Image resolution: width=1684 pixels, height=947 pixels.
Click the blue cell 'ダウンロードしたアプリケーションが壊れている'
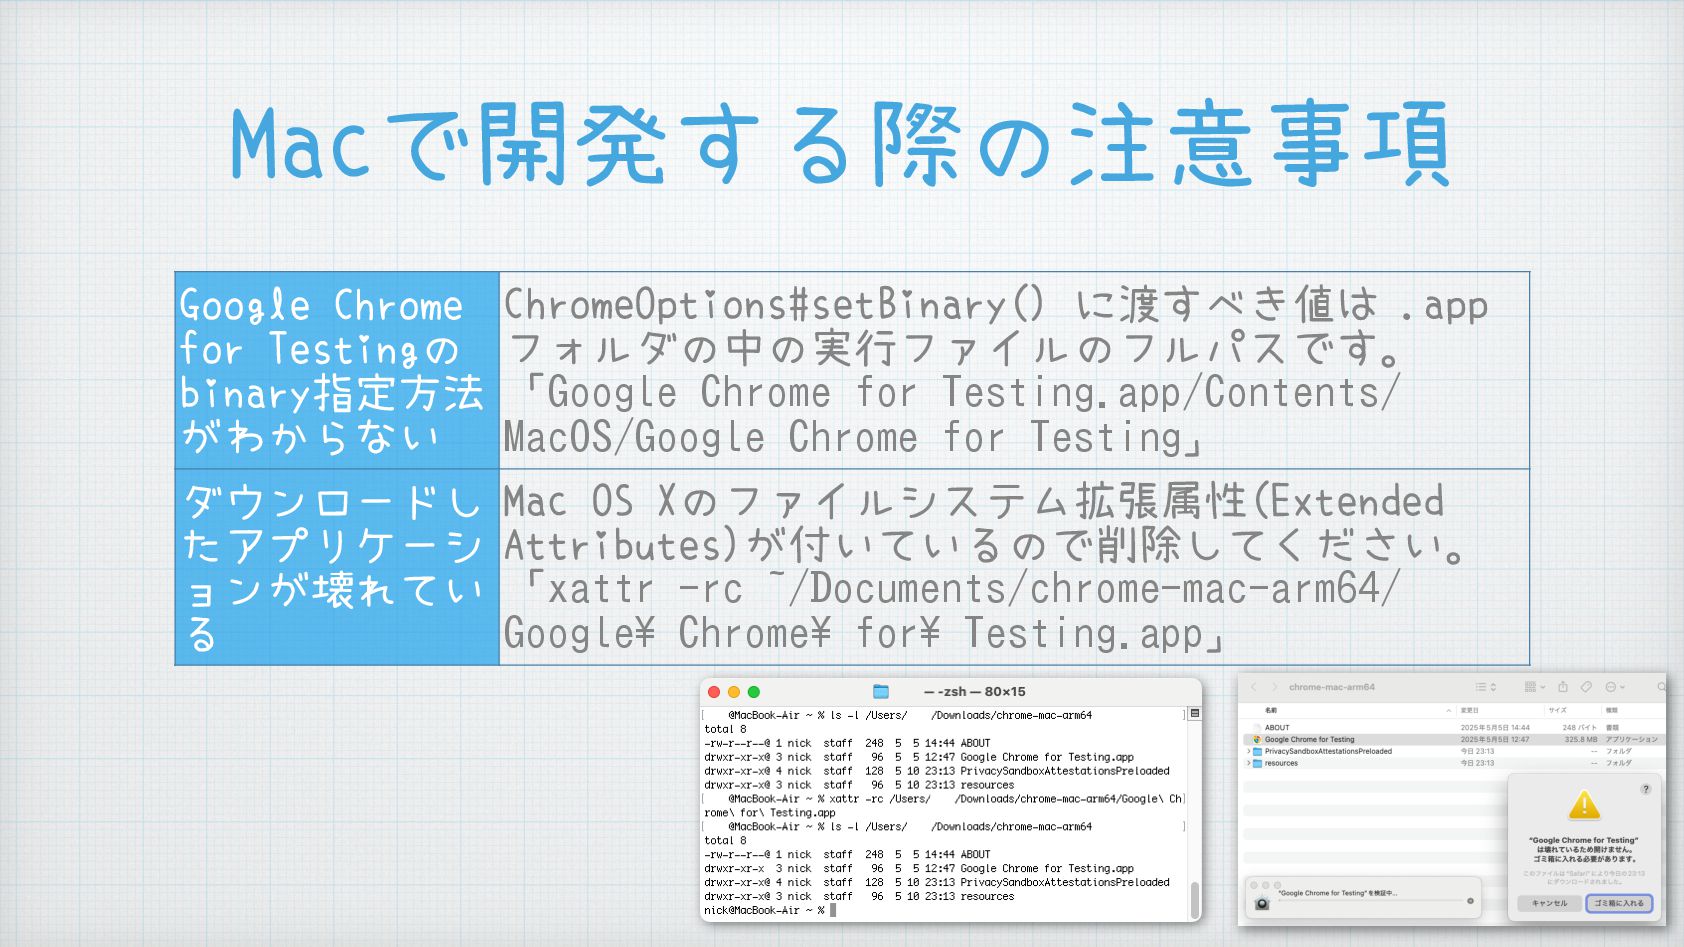pos(337,567)
